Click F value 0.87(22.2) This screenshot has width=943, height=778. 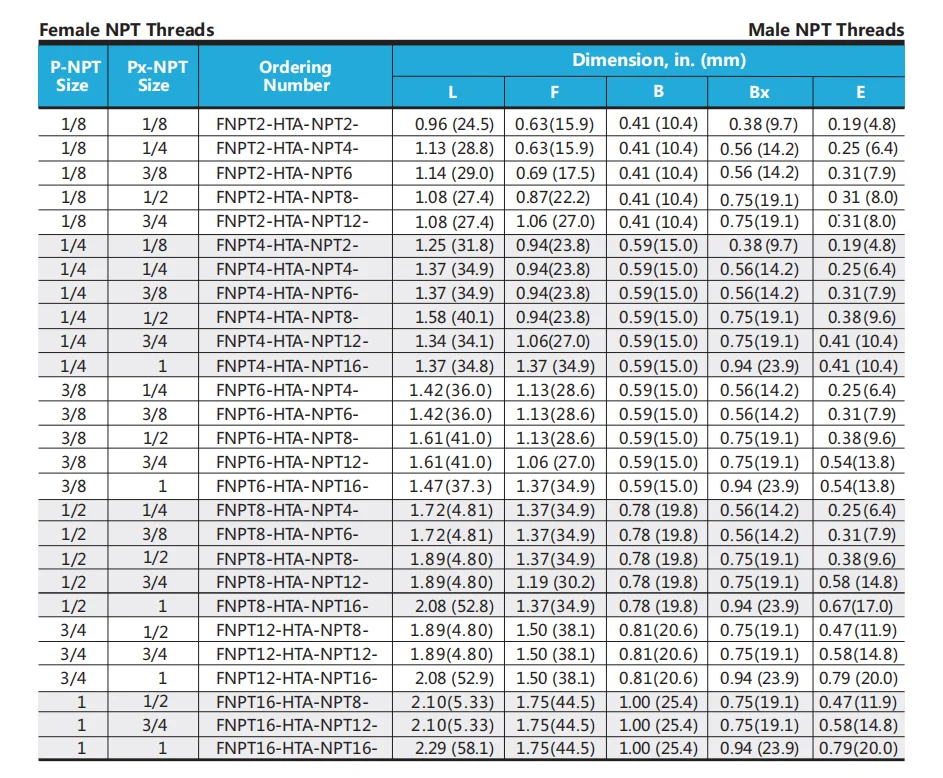tap(553, 197)
